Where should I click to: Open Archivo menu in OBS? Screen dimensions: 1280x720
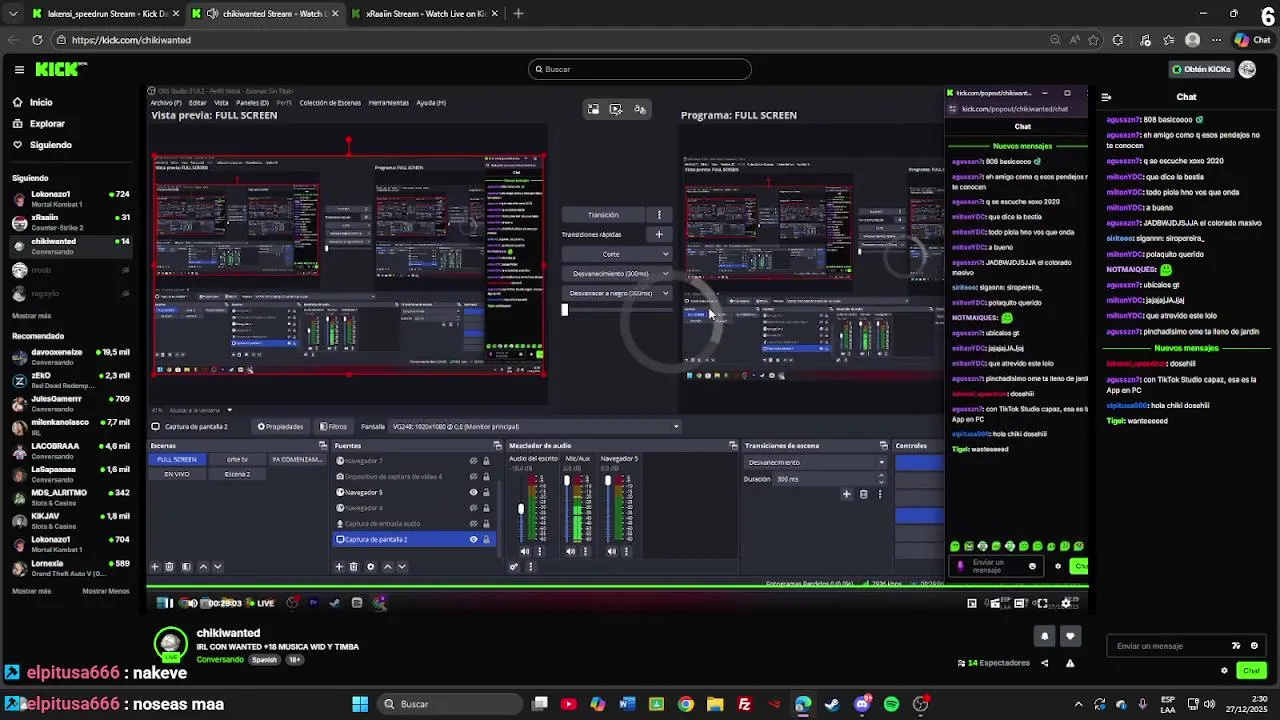(x=166, y=102)
